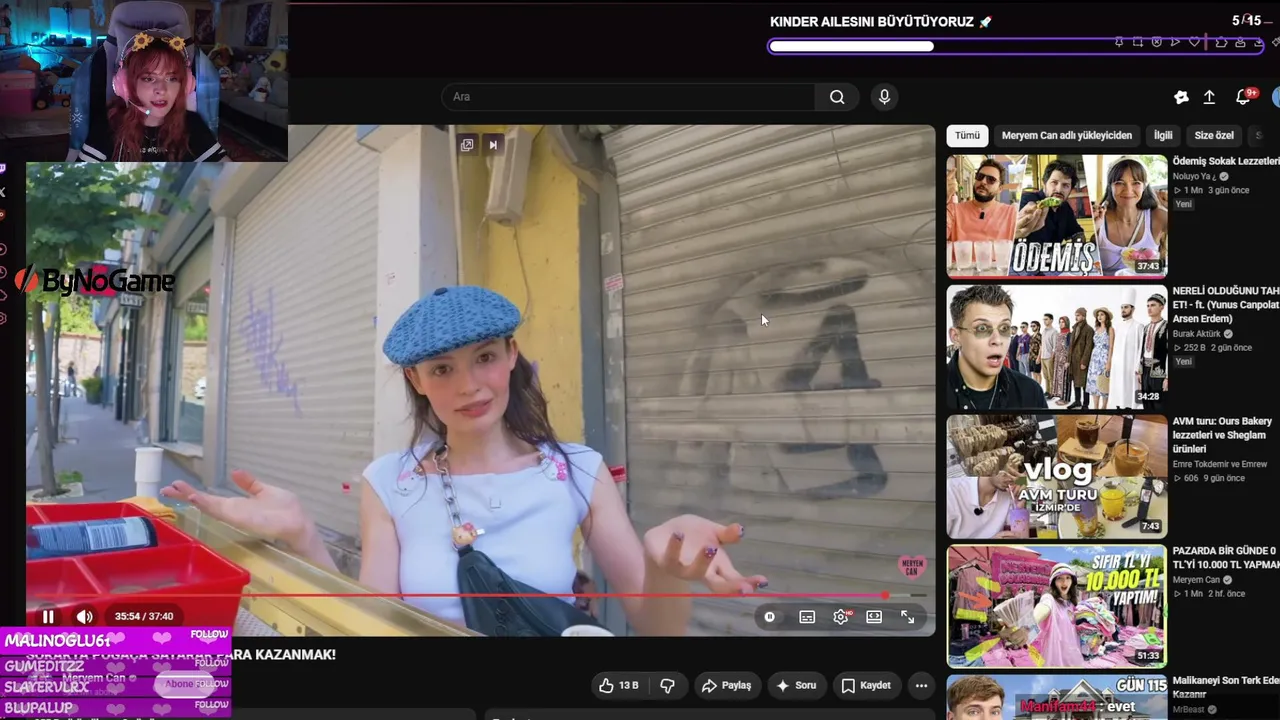The height and width of the screenshot is (720, 1280).
Task: Open the more actions three-dot menu
Action: point(921,686)
